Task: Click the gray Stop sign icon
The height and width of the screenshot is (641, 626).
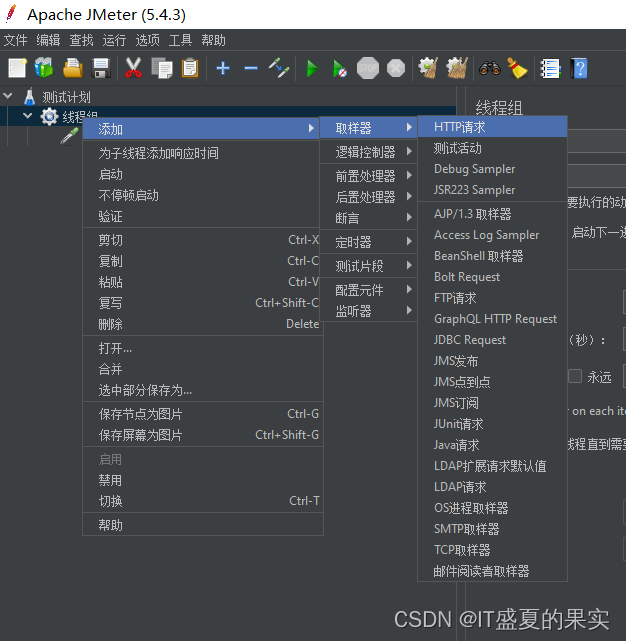Action: click(x=368, y=68)
